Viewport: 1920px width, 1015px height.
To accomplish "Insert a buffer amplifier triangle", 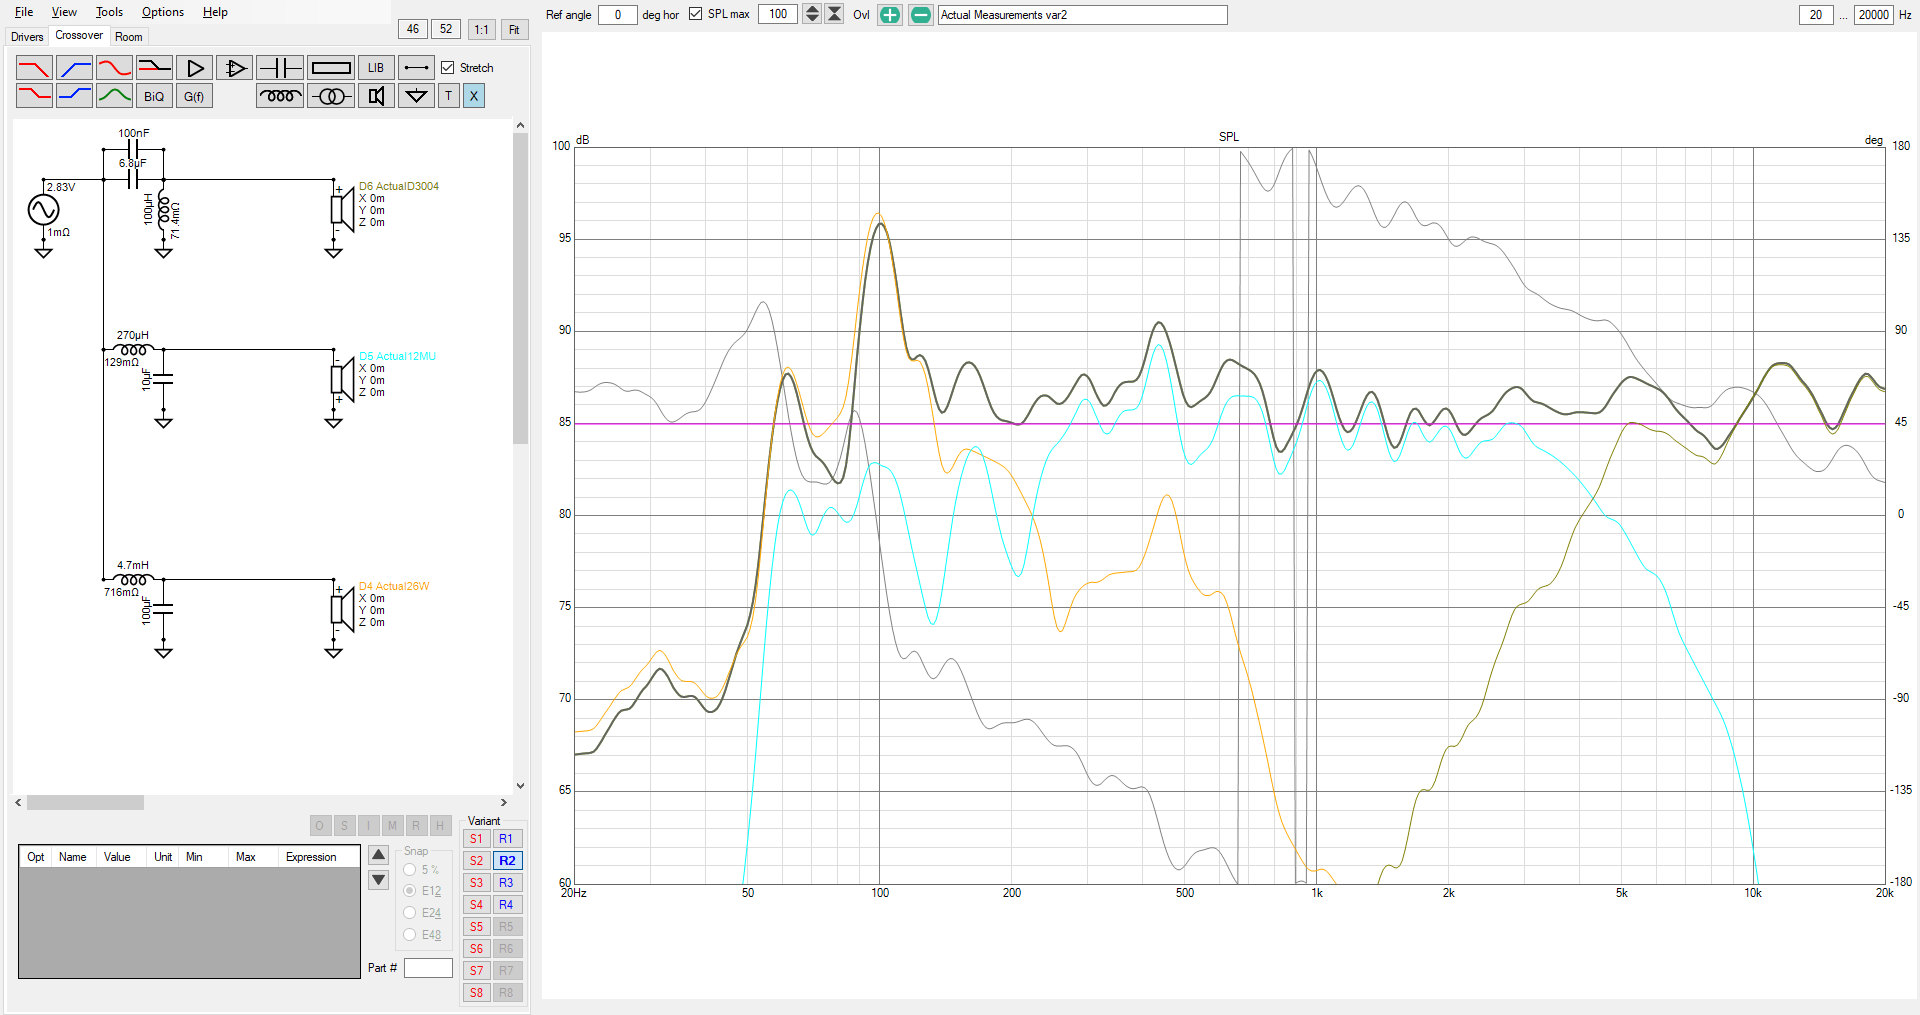I will pos(194,68).
